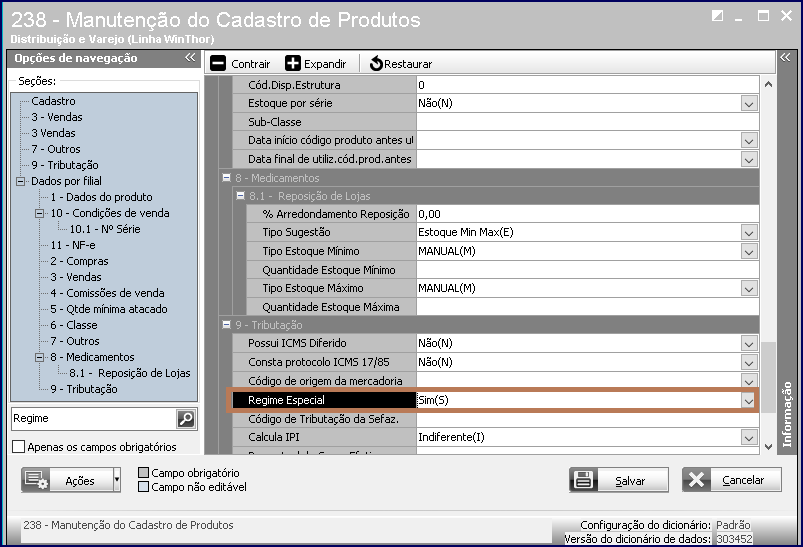Open the Calcula IPI dropdown arrow
803x547 pixels.
(x=749, y=437)
